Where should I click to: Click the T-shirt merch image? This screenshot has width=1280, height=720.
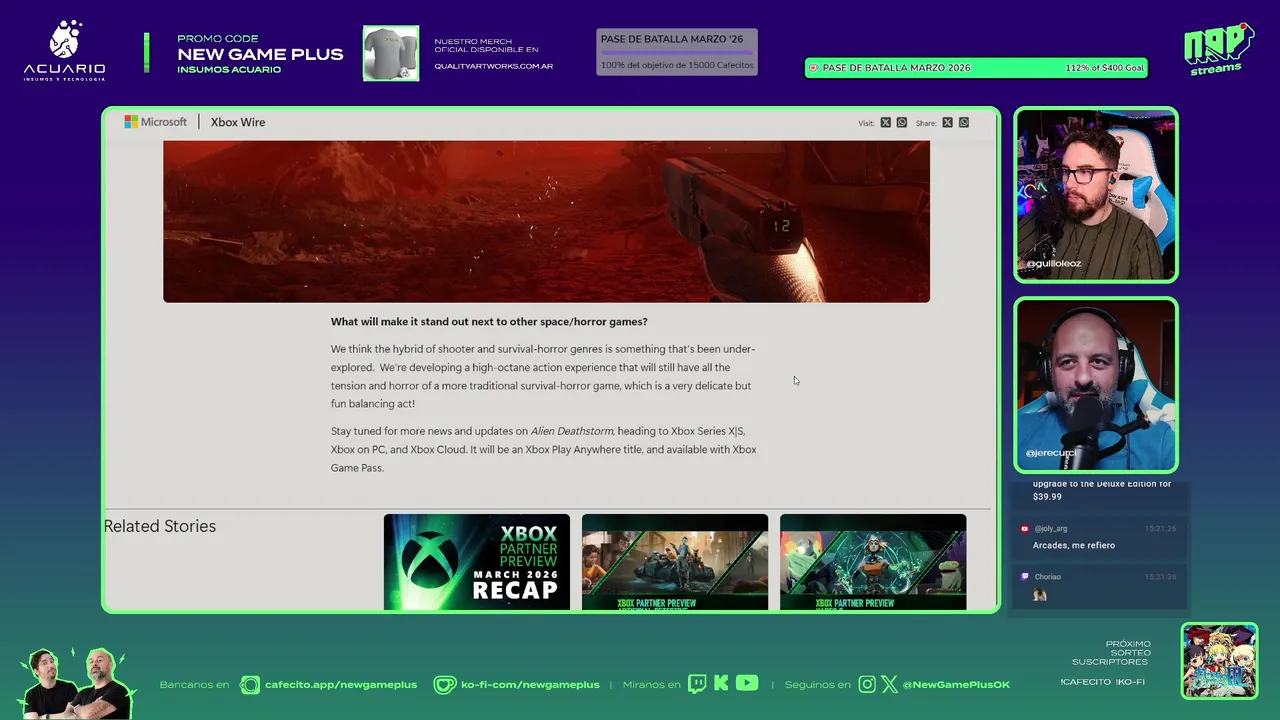[391, 53]
